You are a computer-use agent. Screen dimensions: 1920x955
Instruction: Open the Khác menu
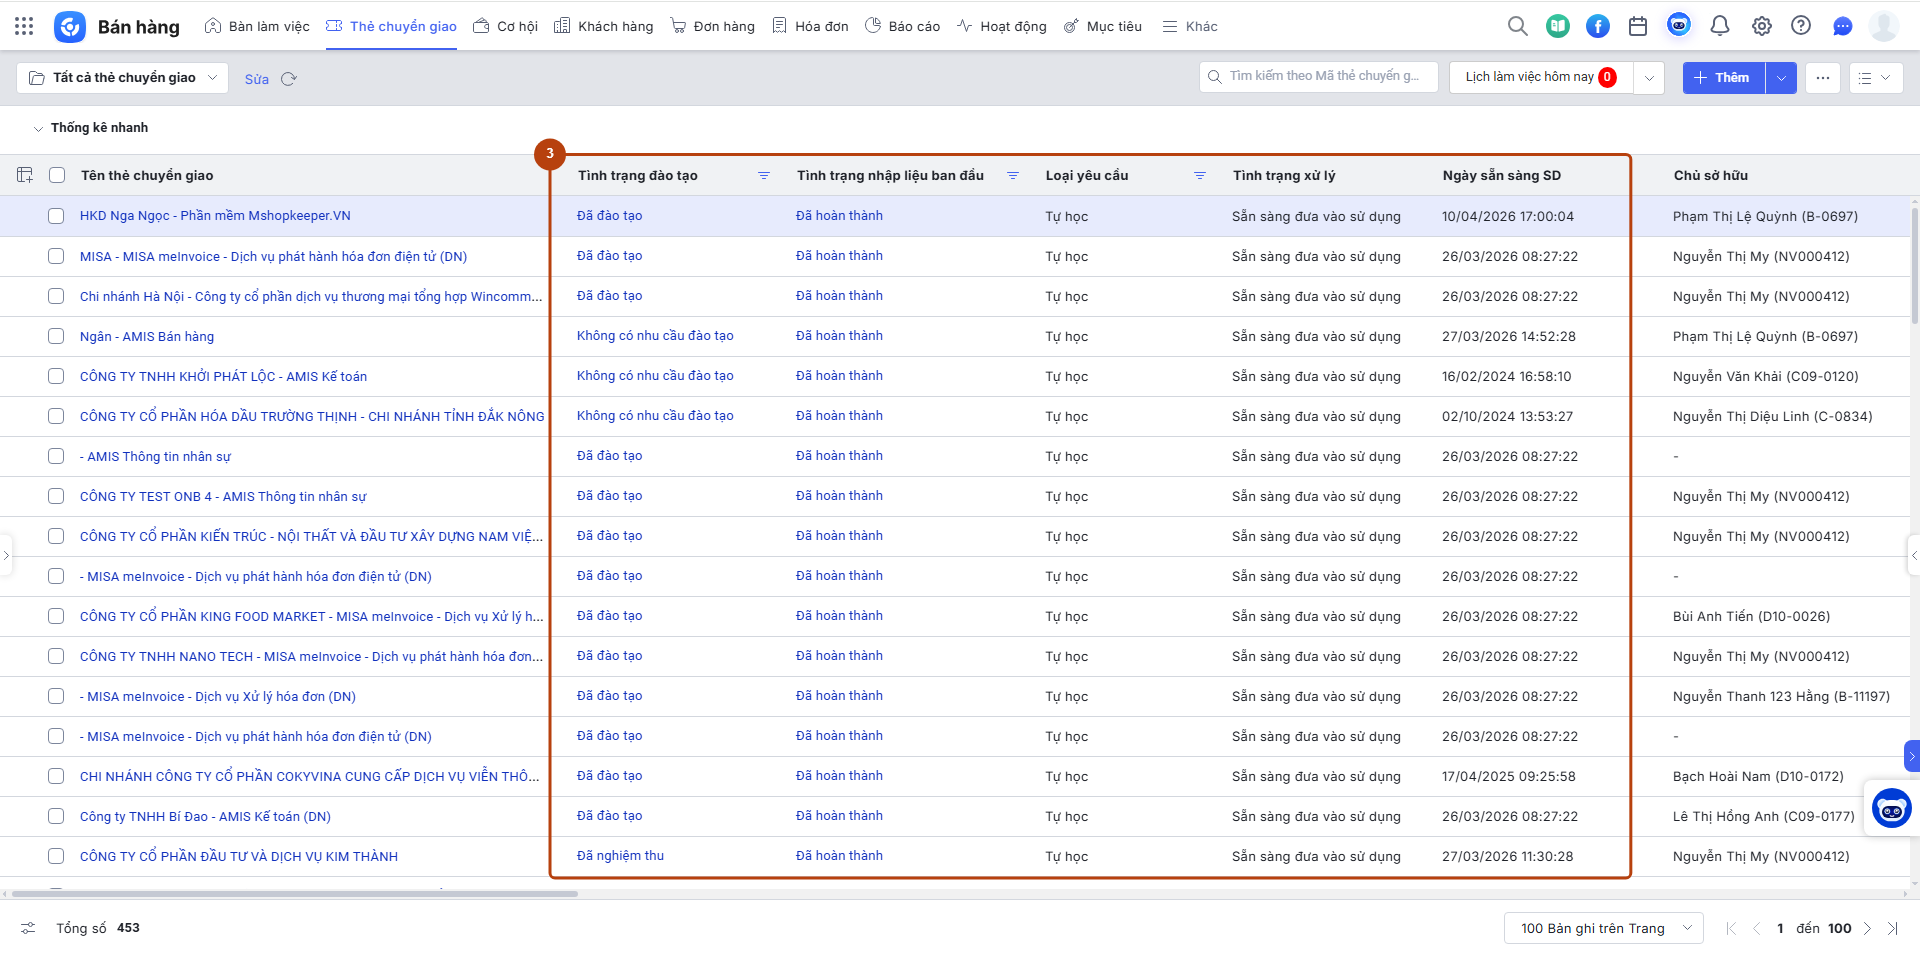(x=1190, y=26)
